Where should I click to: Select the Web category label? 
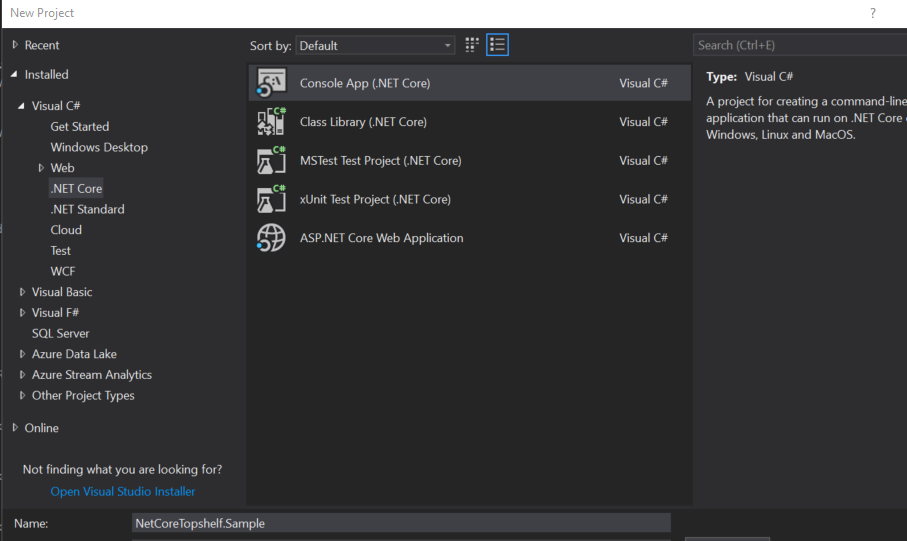(62, 168)
